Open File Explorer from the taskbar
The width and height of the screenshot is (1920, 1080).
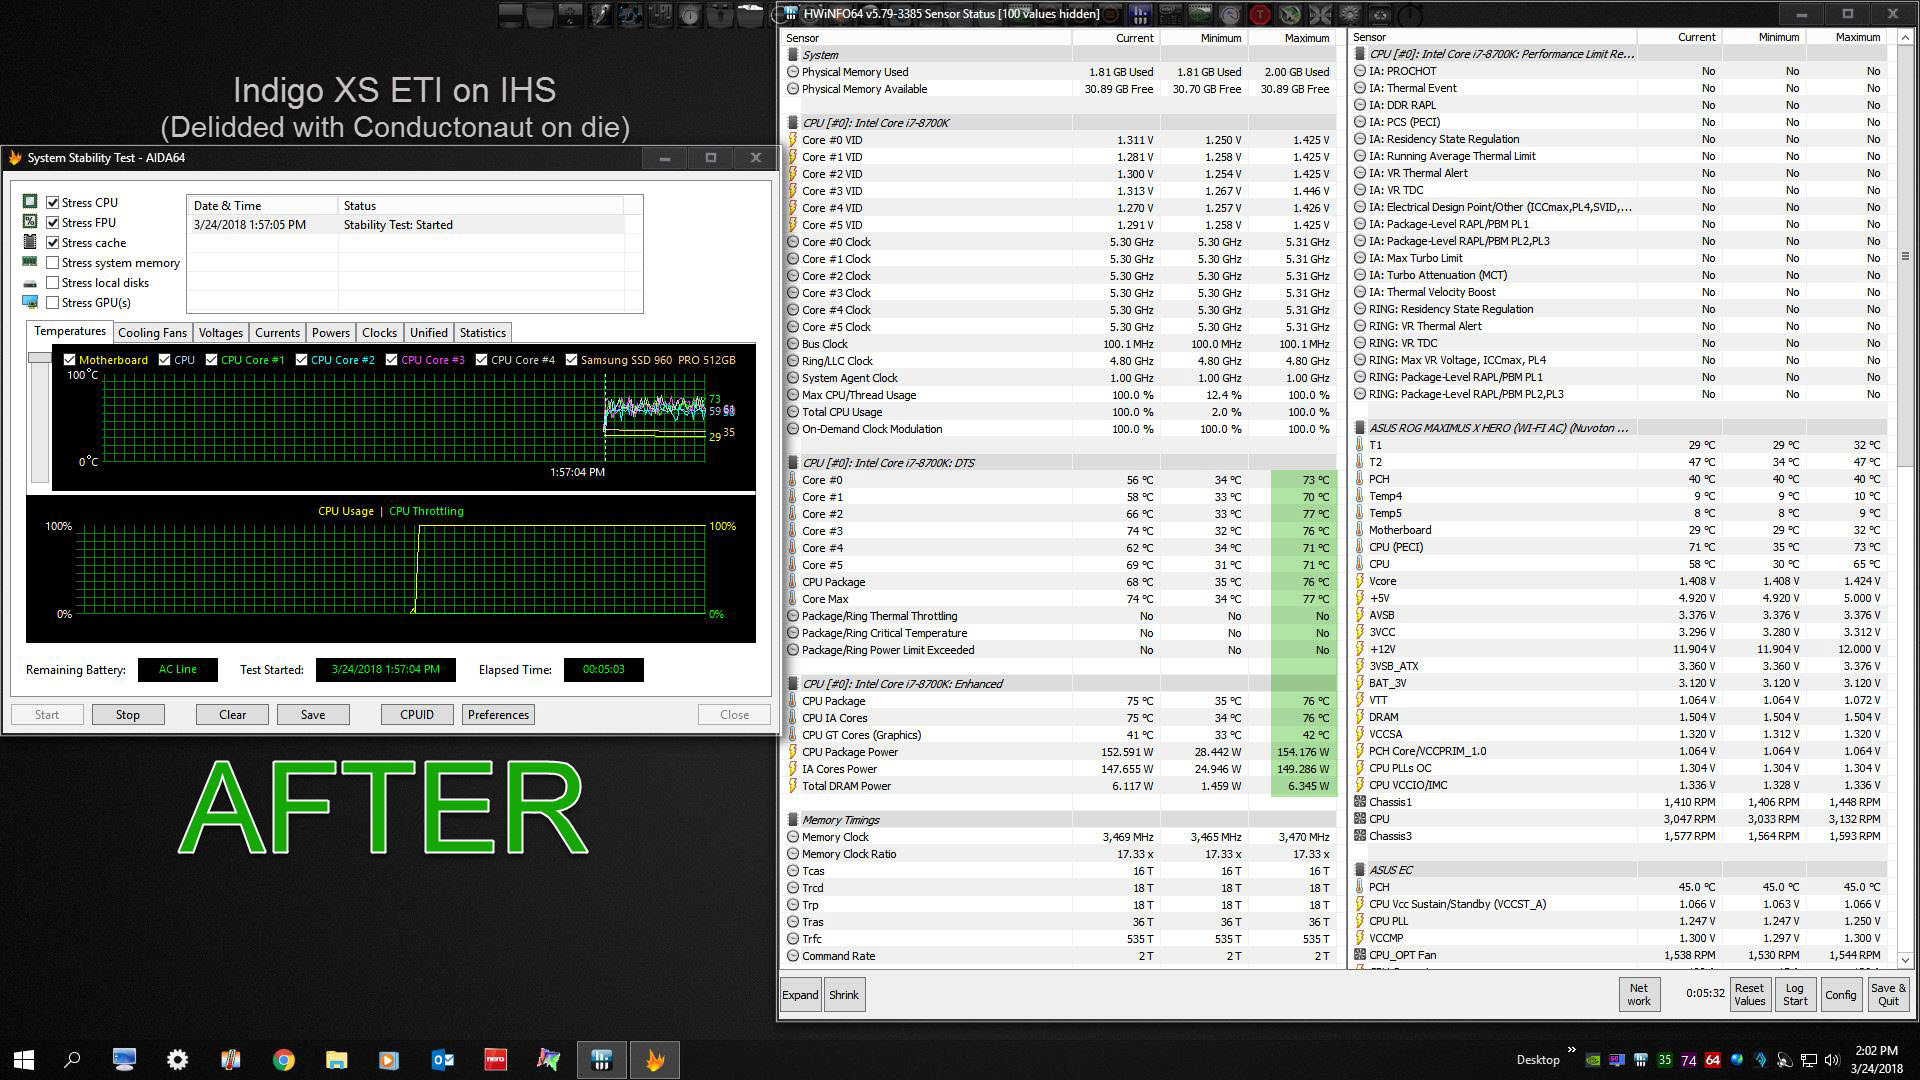pyautogui.click(x=336, y=1059)
